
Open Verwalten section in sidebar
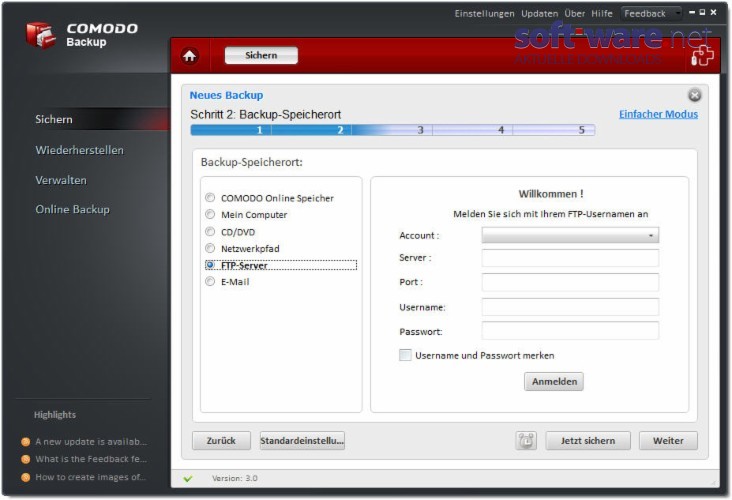coord(61,180)
